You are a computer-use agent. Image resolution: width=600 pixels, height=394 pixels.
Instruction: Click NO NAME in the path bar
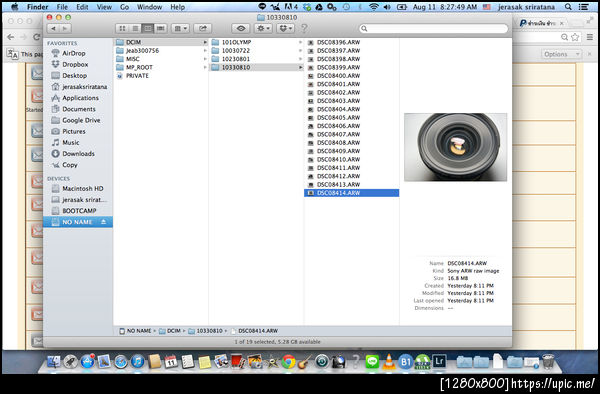(x=135, y=331)
